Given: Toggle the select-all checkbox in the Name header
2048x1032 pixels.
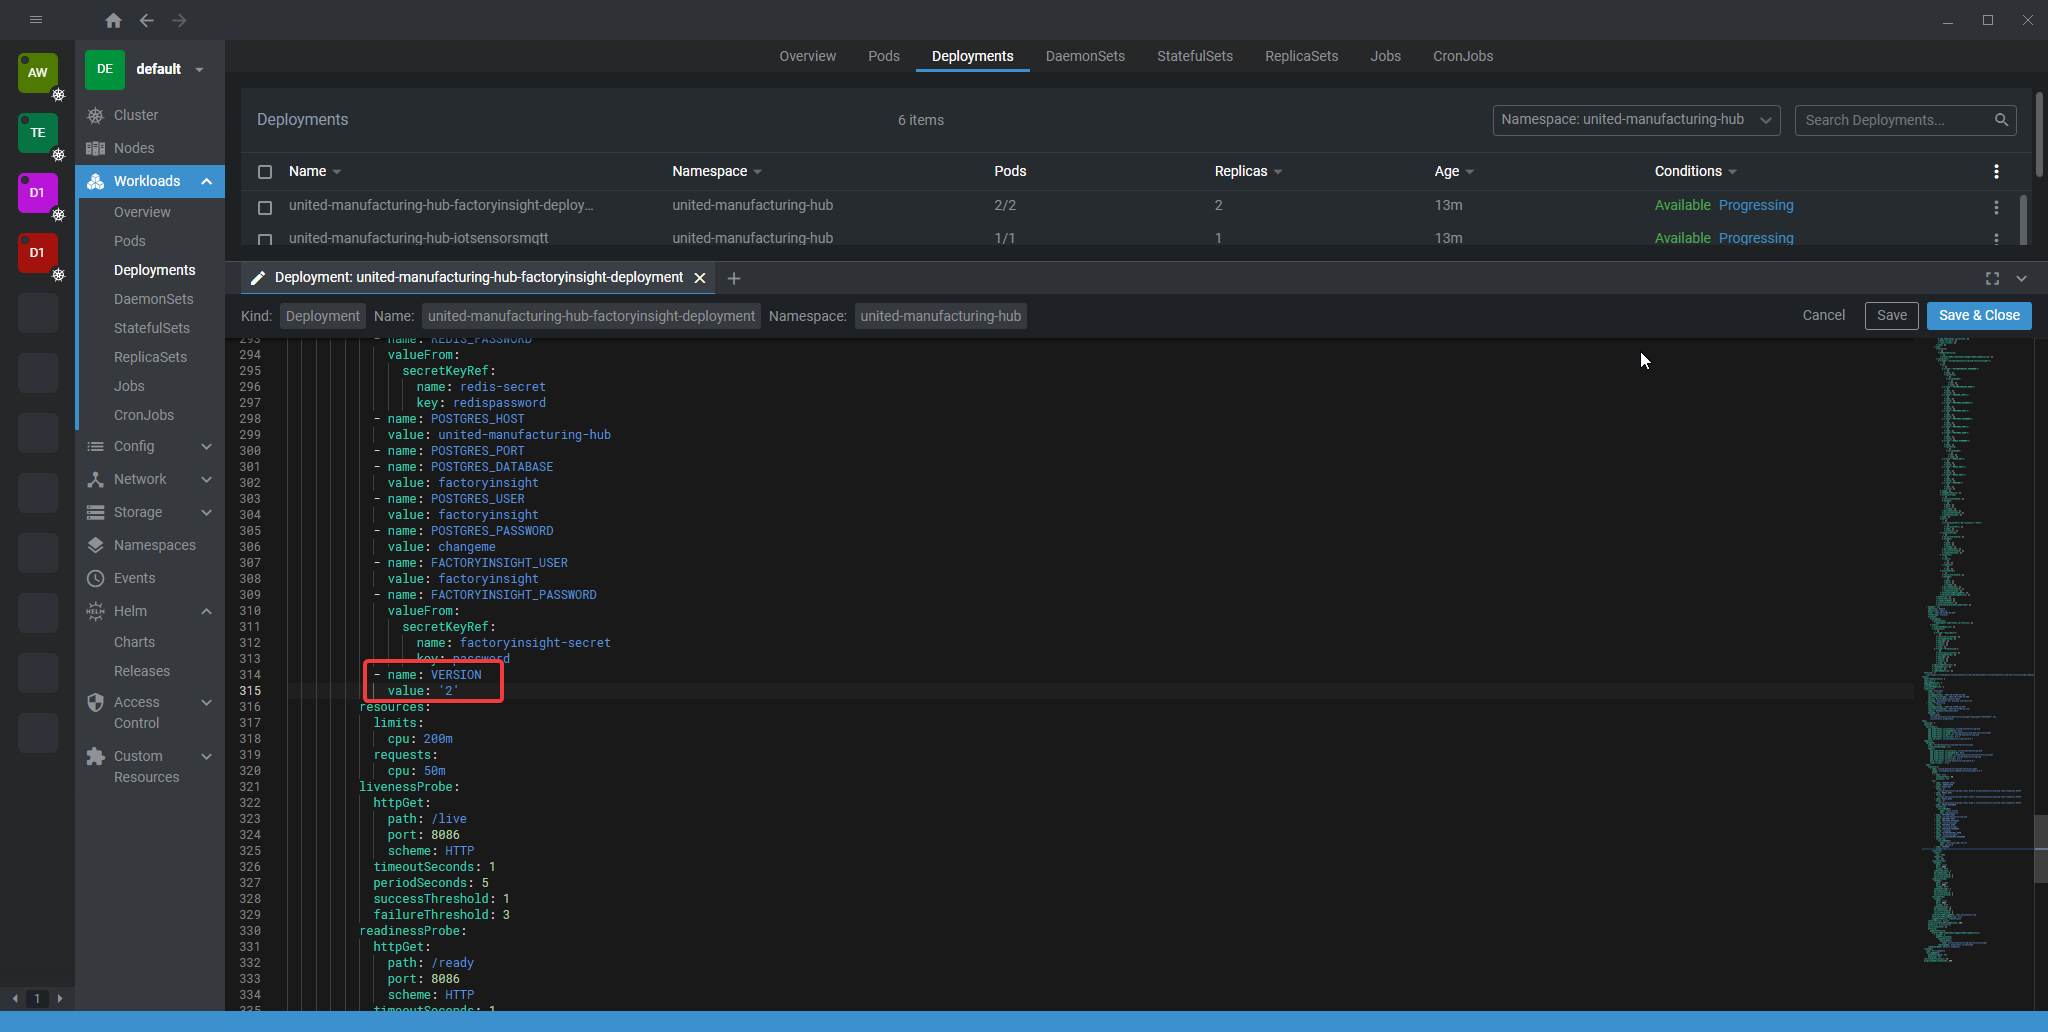Looking at the screenshot, I should tap(265, 172).
